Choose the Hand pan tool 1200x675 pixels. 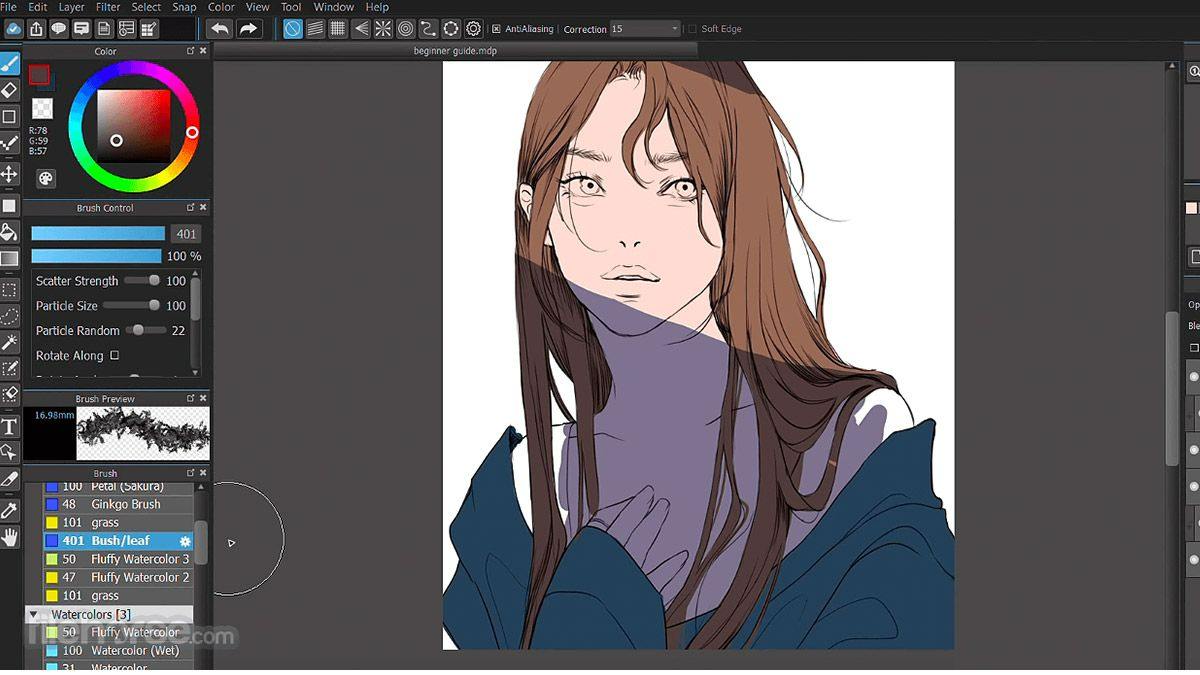(9, 538)
